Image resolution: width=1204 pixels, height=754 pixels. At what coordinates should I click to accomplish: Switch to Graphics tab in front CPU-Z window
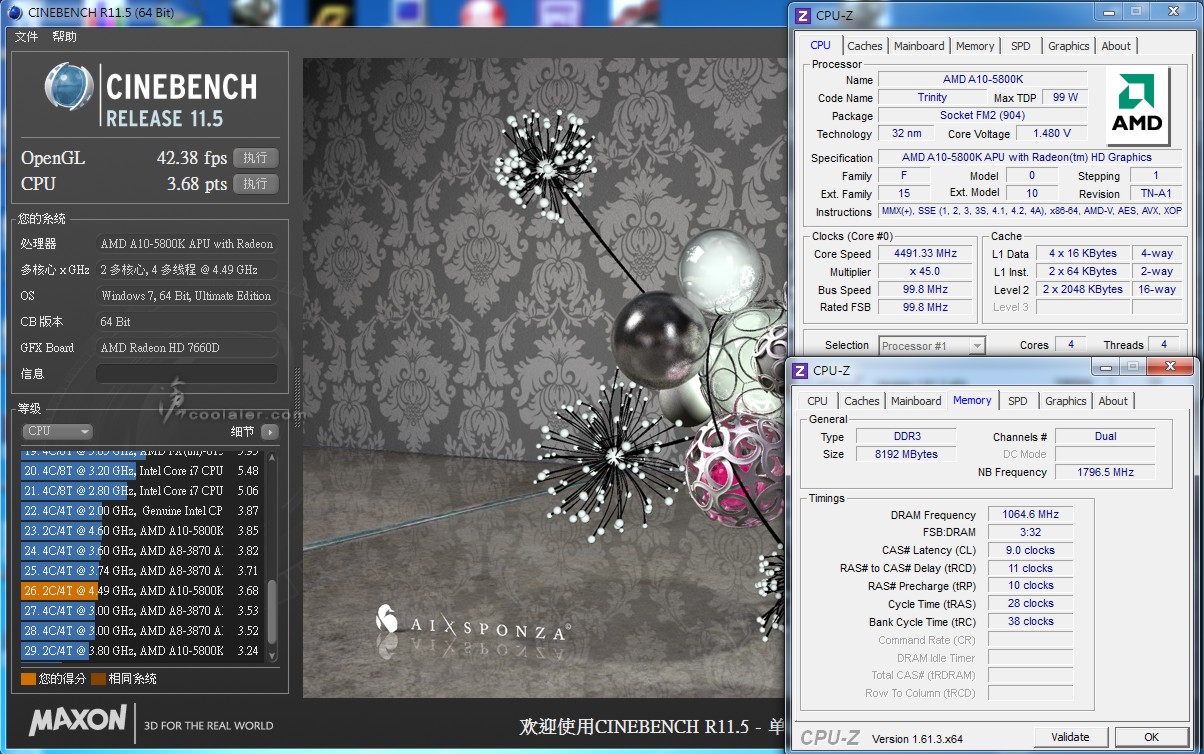[x=1065, y=401]
